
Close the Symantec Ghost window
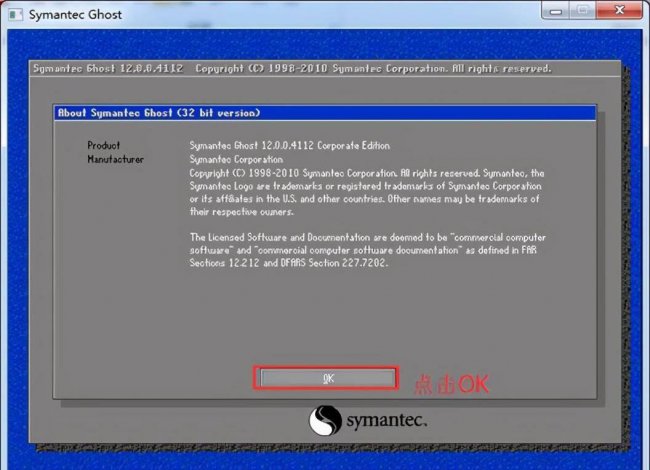(619, 11)
